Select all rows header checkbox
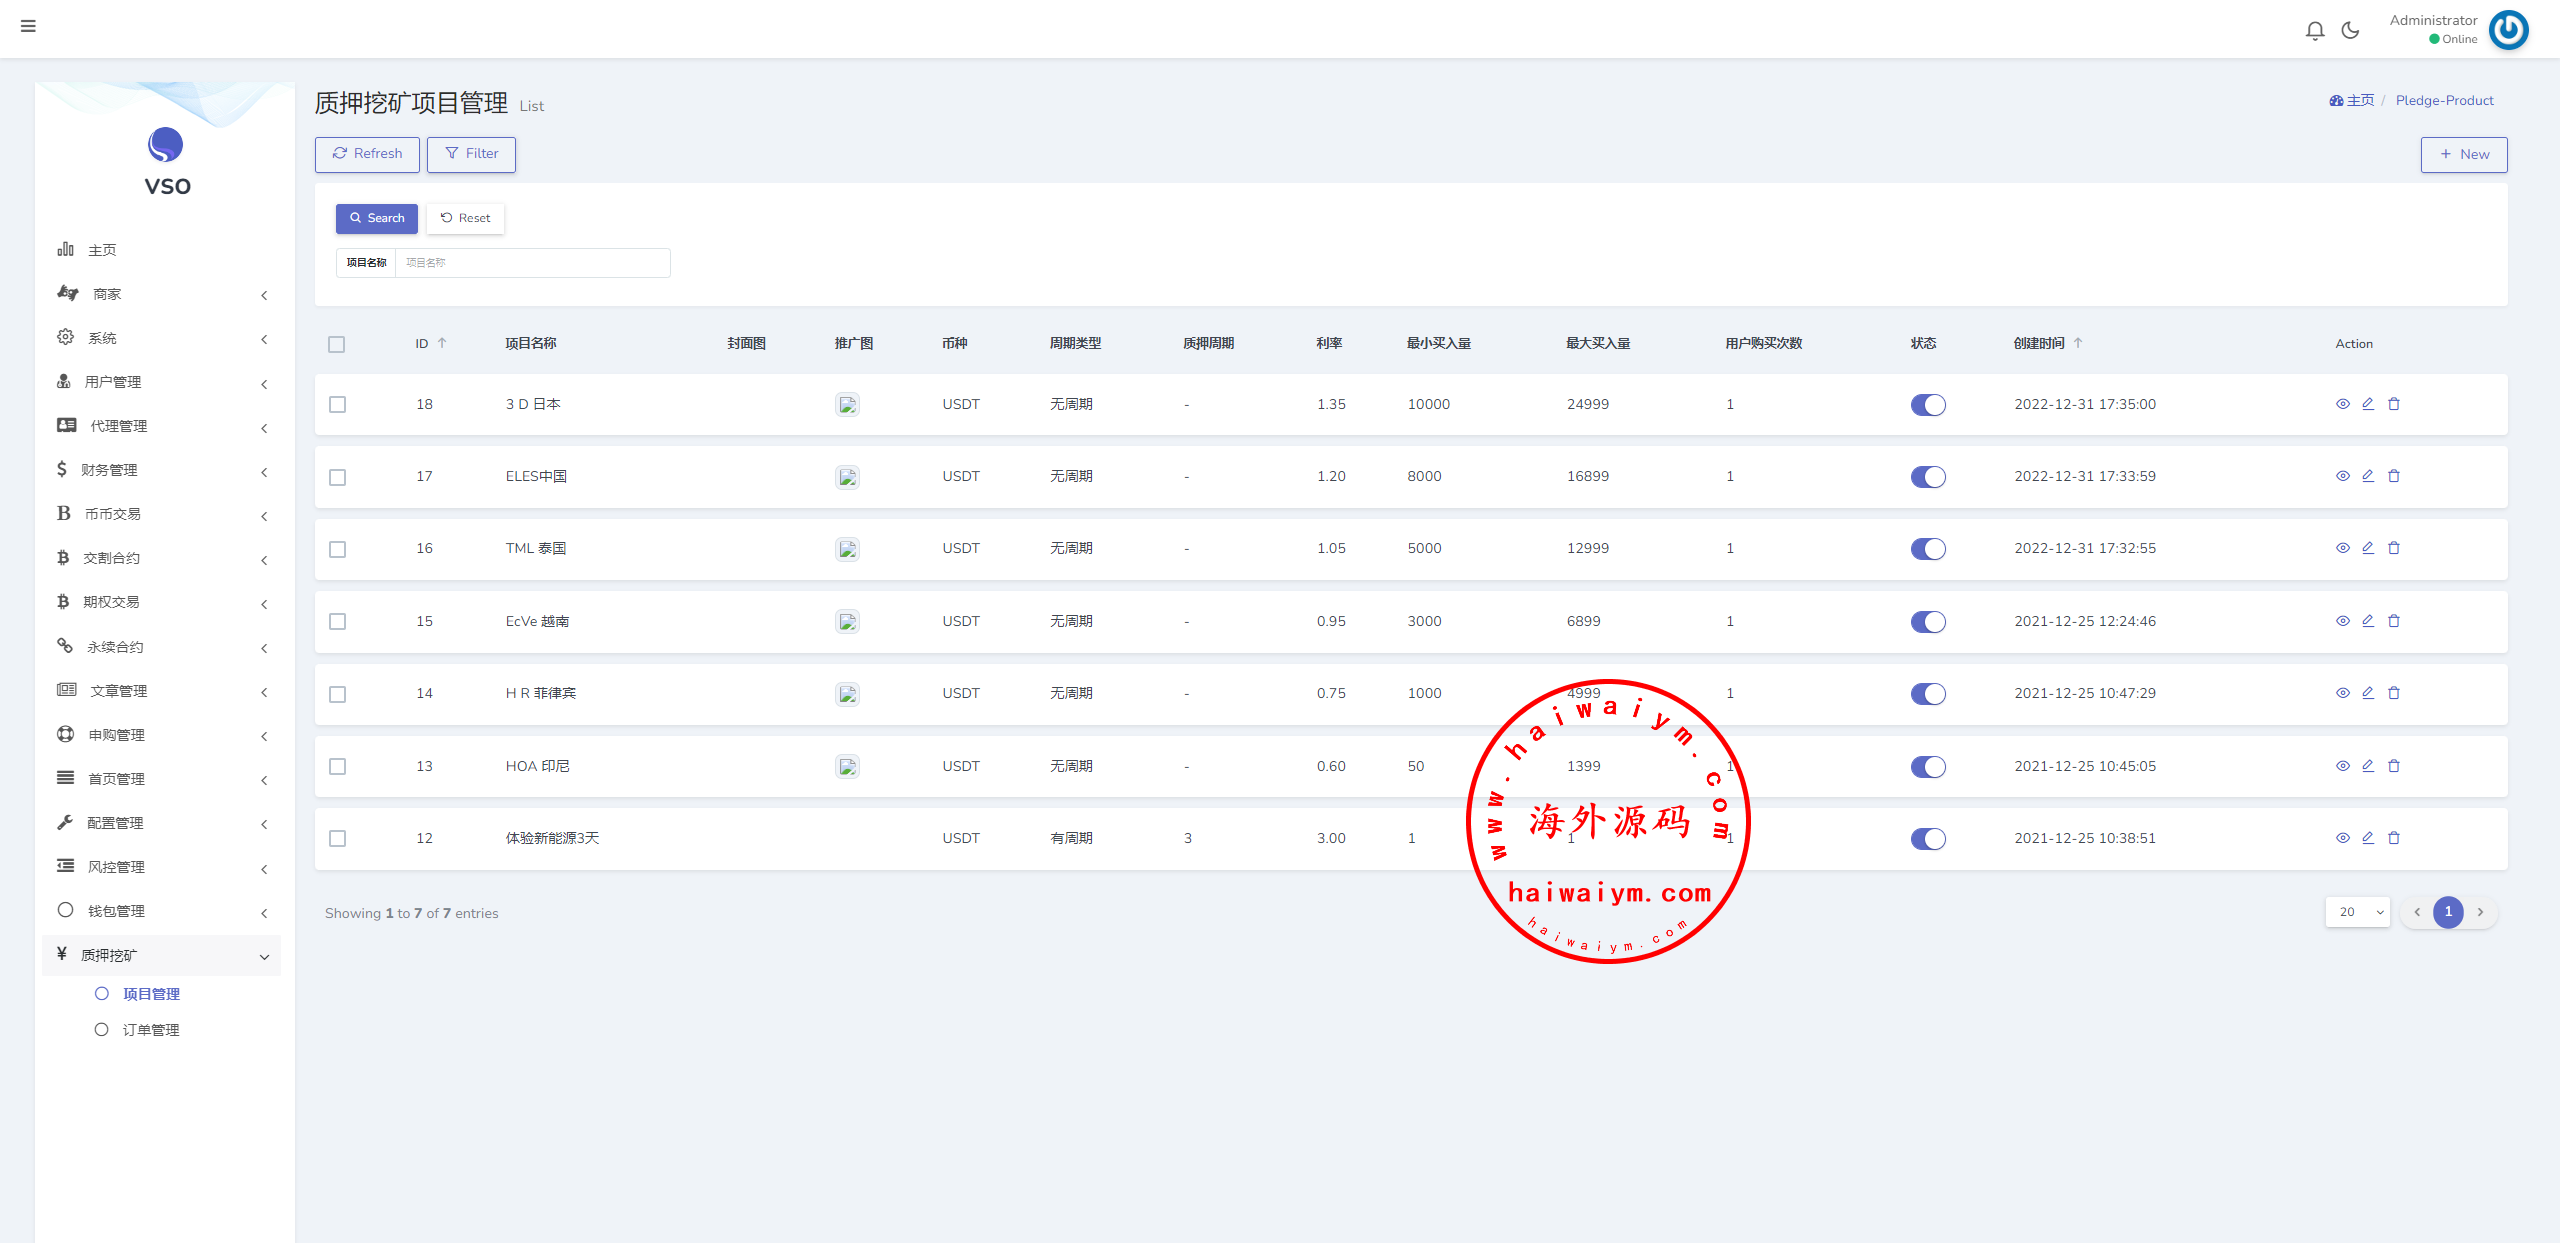The image size is (2560, 1243). point(337,344)
